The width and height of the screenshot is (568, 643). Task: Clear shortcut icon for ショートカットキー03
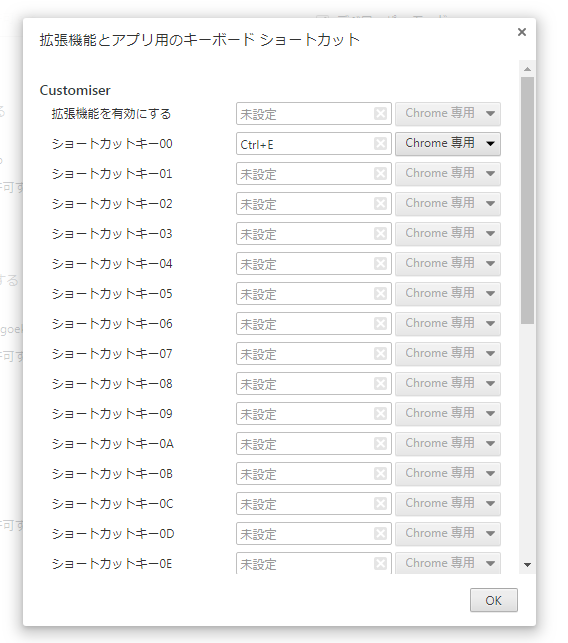(x=380, y=233)
